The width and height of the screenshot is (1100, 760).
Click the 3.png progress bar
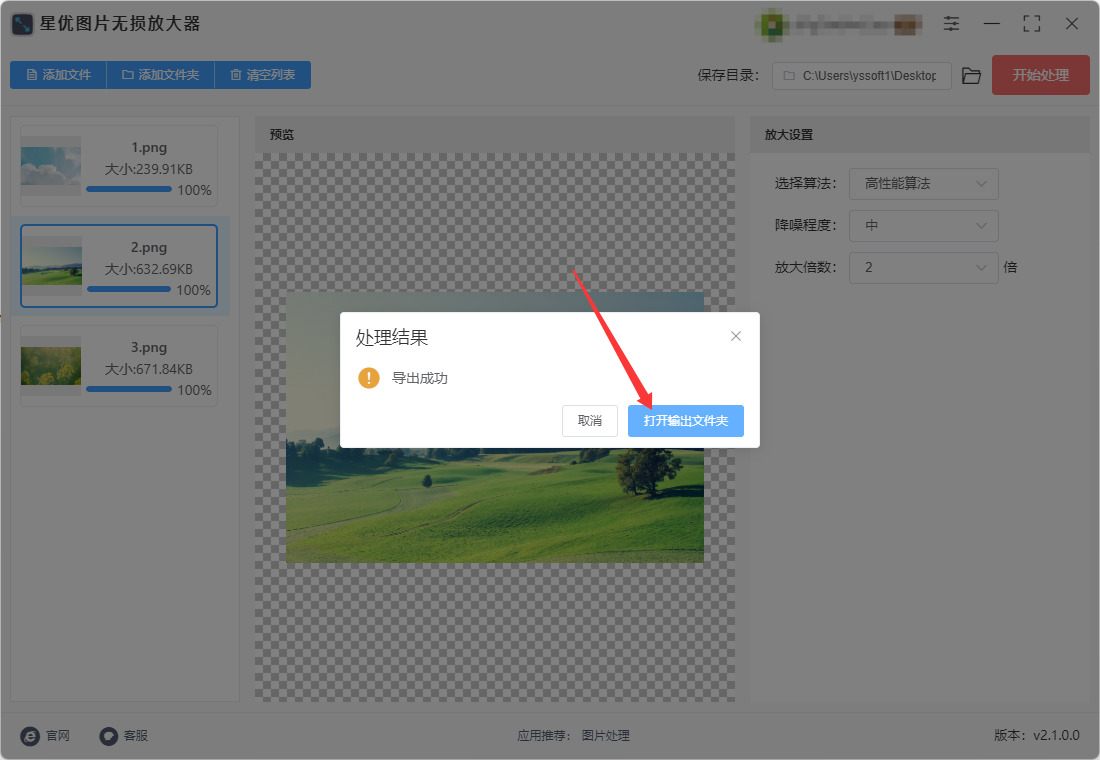[x=129, y=389]
